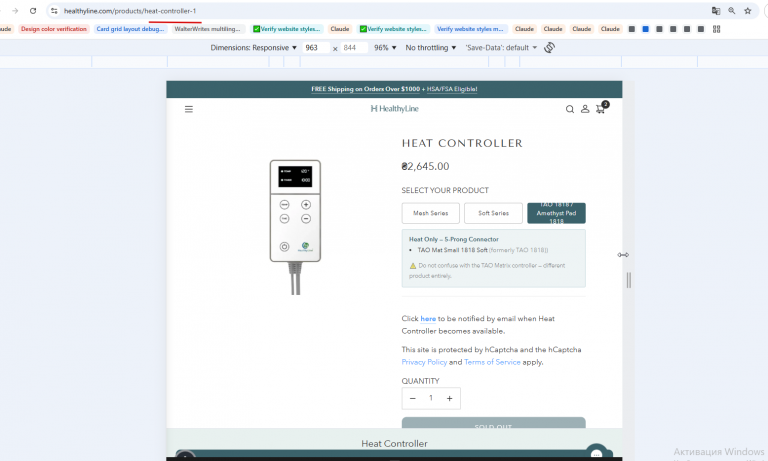Go forward with the browser arrow
768x461 pixels.
15,11
